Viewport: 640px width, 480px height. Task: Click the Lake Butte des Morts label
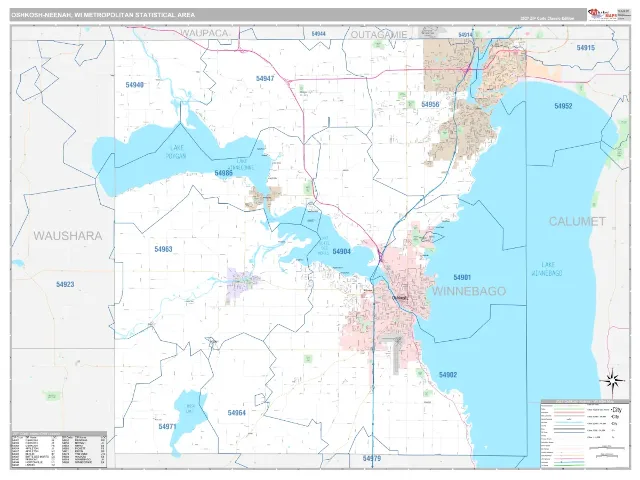pos(323,246)
